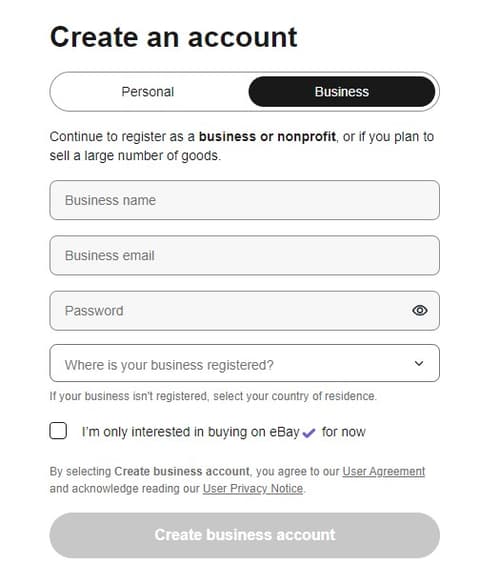Click the 'business or nonprofit' bold text
480x587 pixels.
point(267,137)
